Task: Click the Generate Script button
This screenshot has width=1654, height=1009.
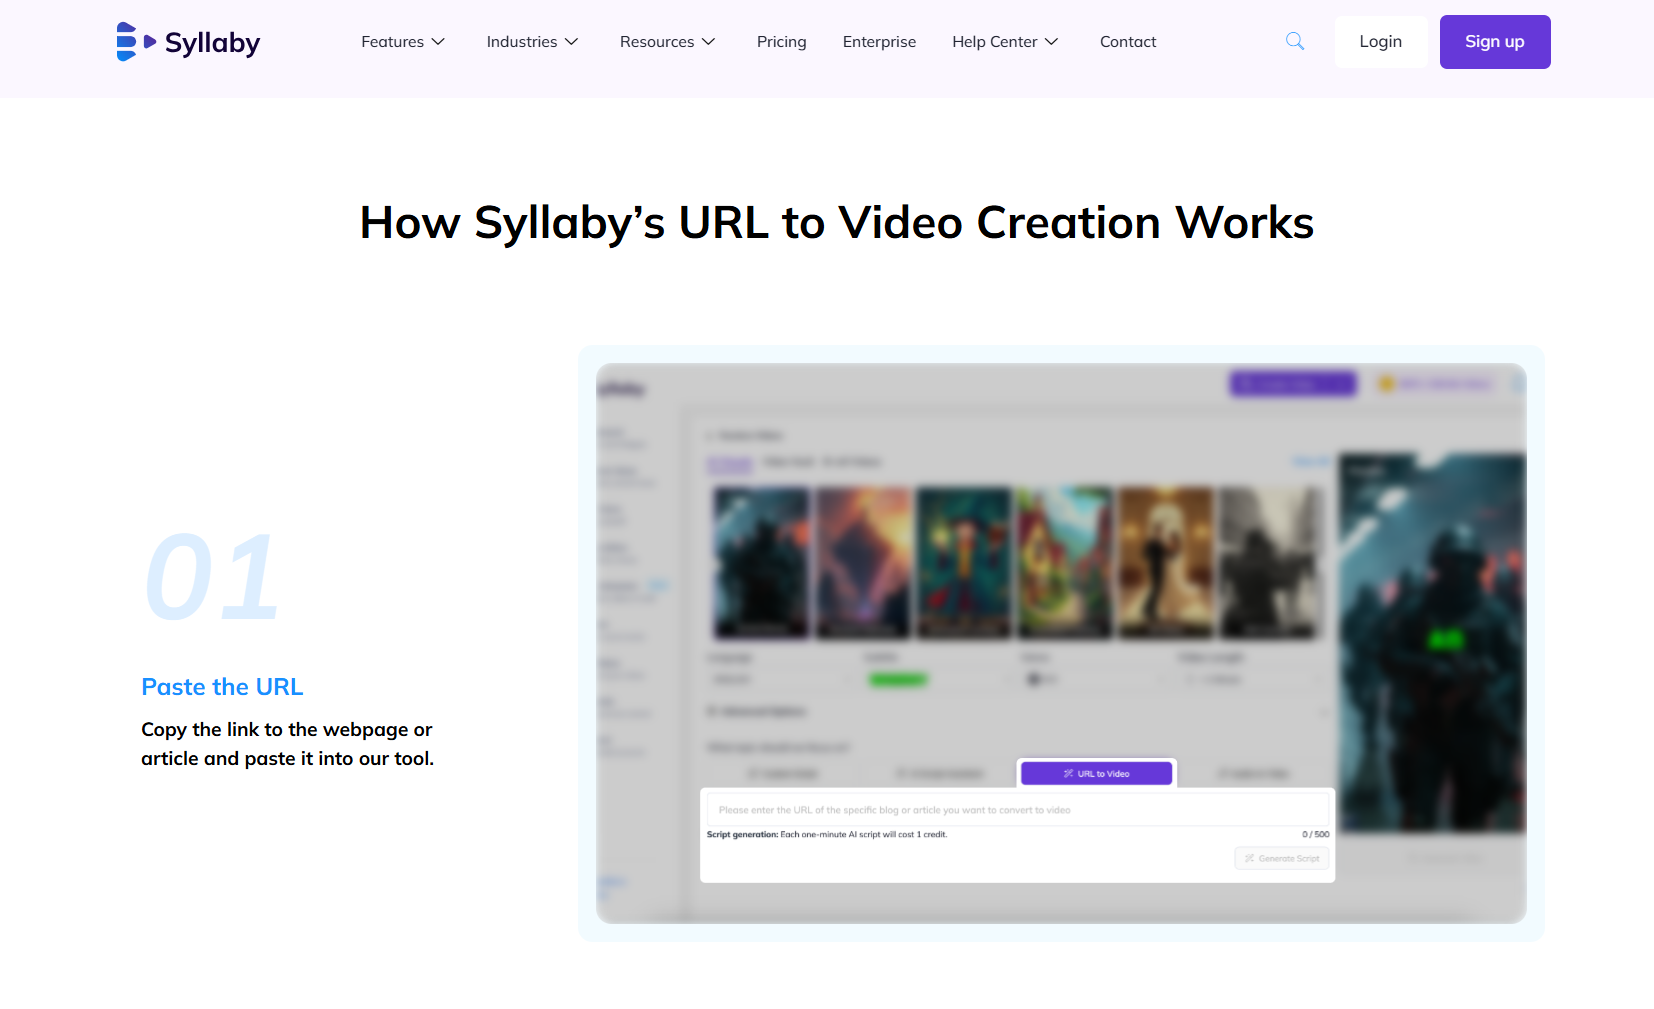Action: 1281,858
